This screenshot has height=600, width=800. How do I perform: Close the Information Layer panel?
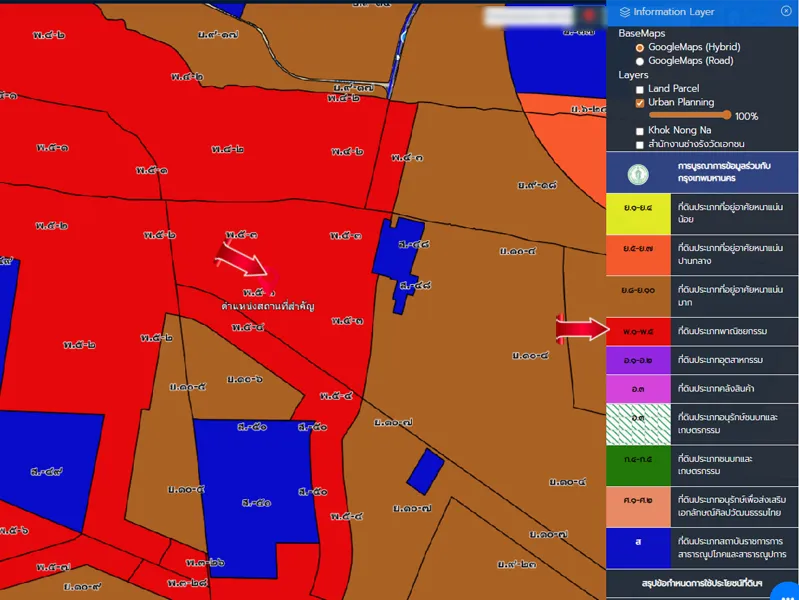[x=786, y=11]
